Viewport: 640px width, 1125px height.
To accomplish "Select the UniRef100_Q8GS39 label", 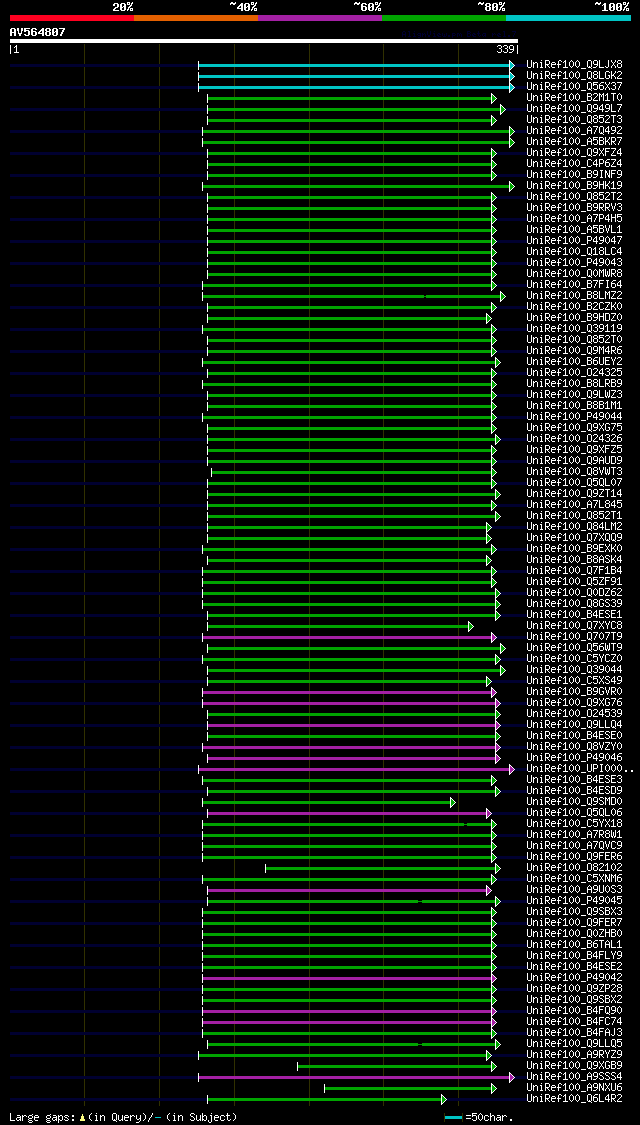I will (574, 603).
